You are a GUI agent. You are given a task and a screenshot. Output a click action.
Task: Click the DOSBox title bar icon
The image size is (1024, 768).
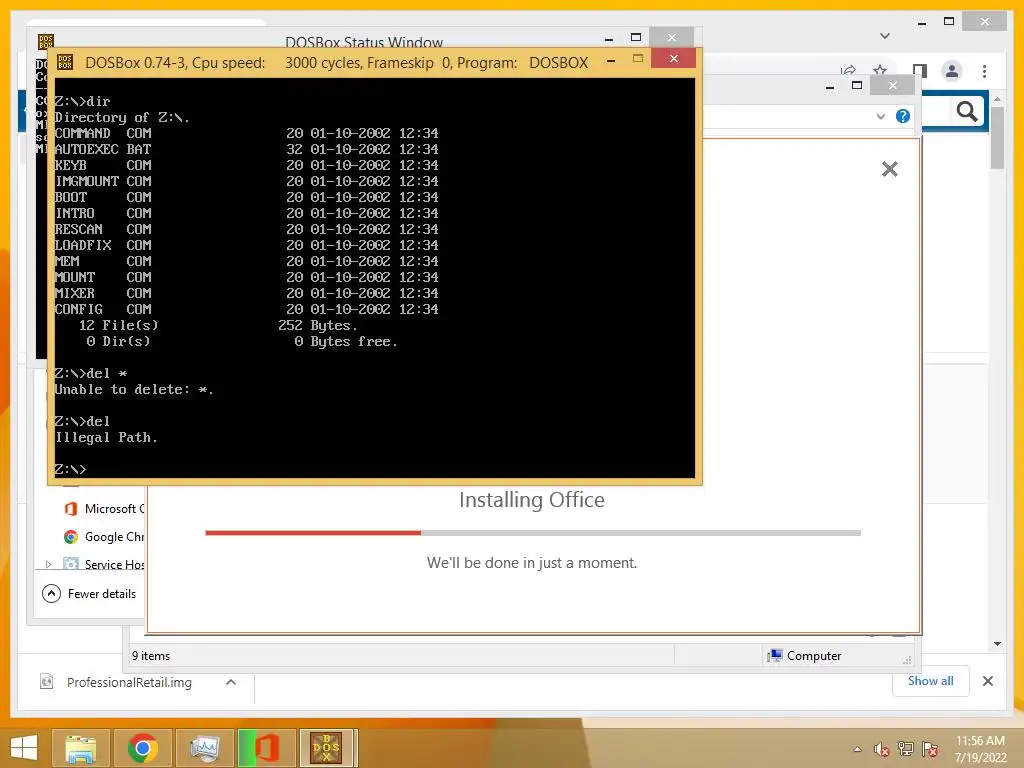65,62
